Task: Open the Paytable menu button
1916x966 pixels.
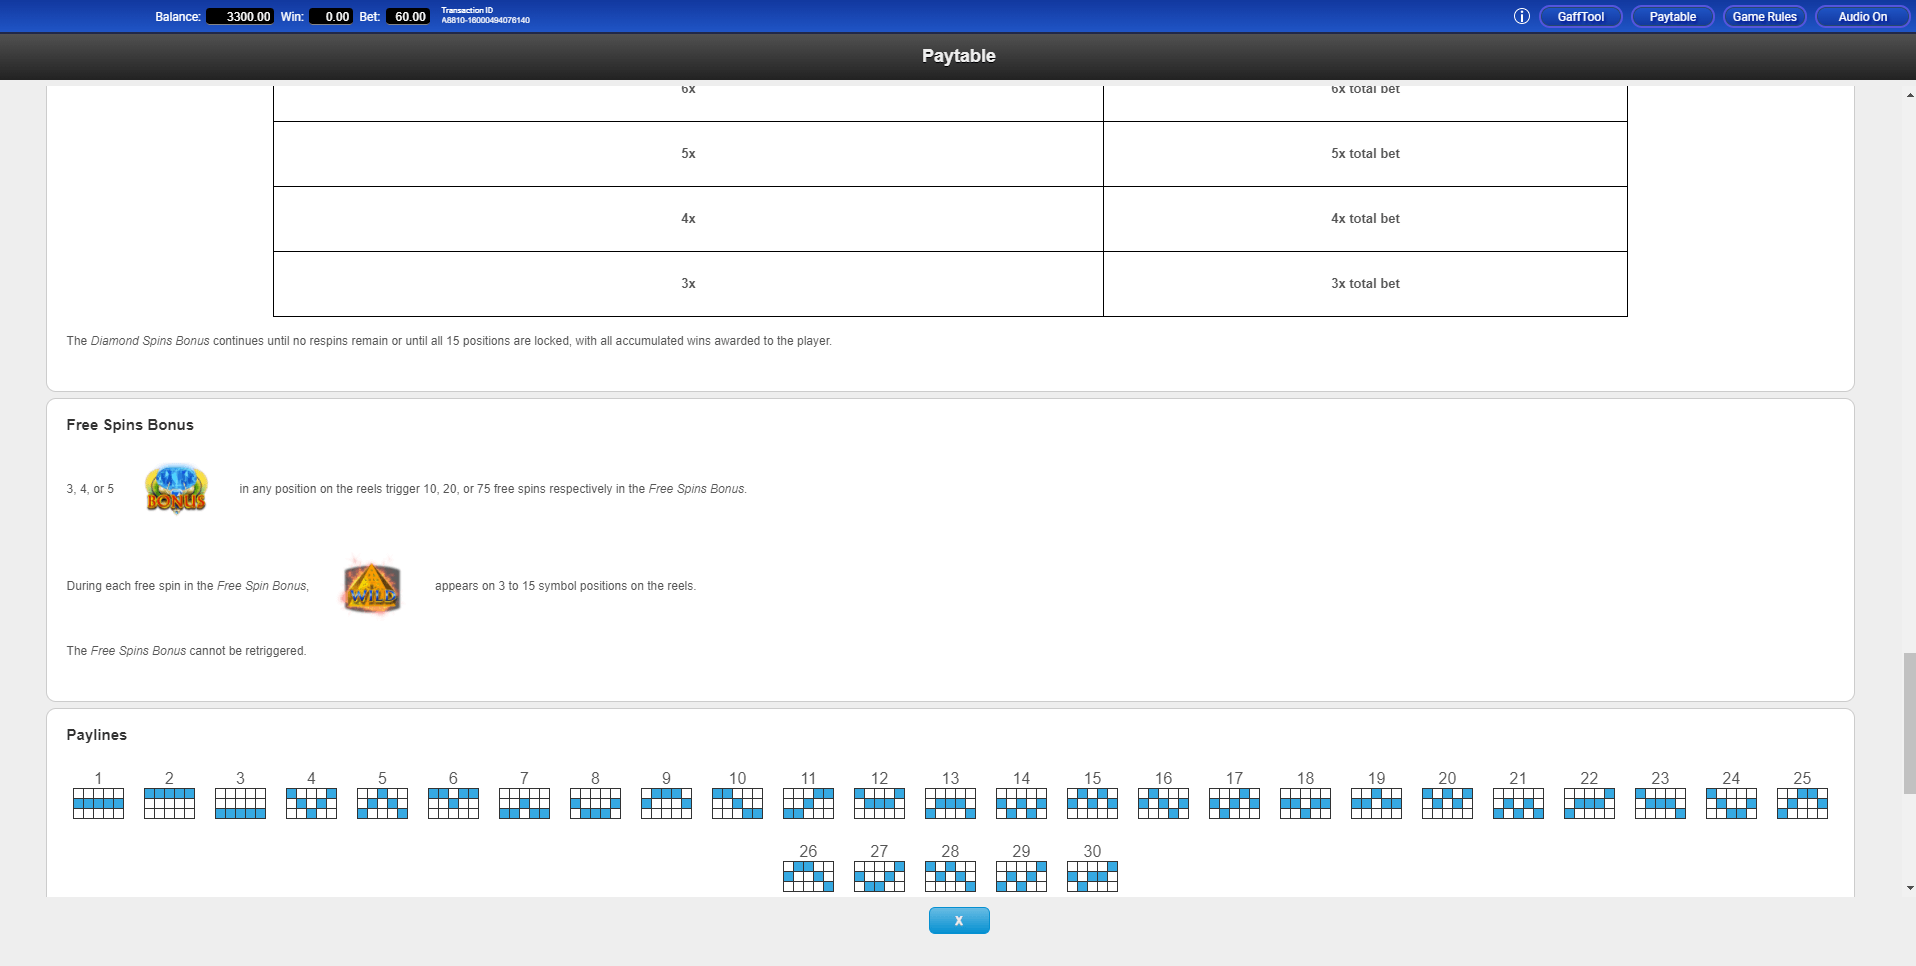Action: [1672, 17]
